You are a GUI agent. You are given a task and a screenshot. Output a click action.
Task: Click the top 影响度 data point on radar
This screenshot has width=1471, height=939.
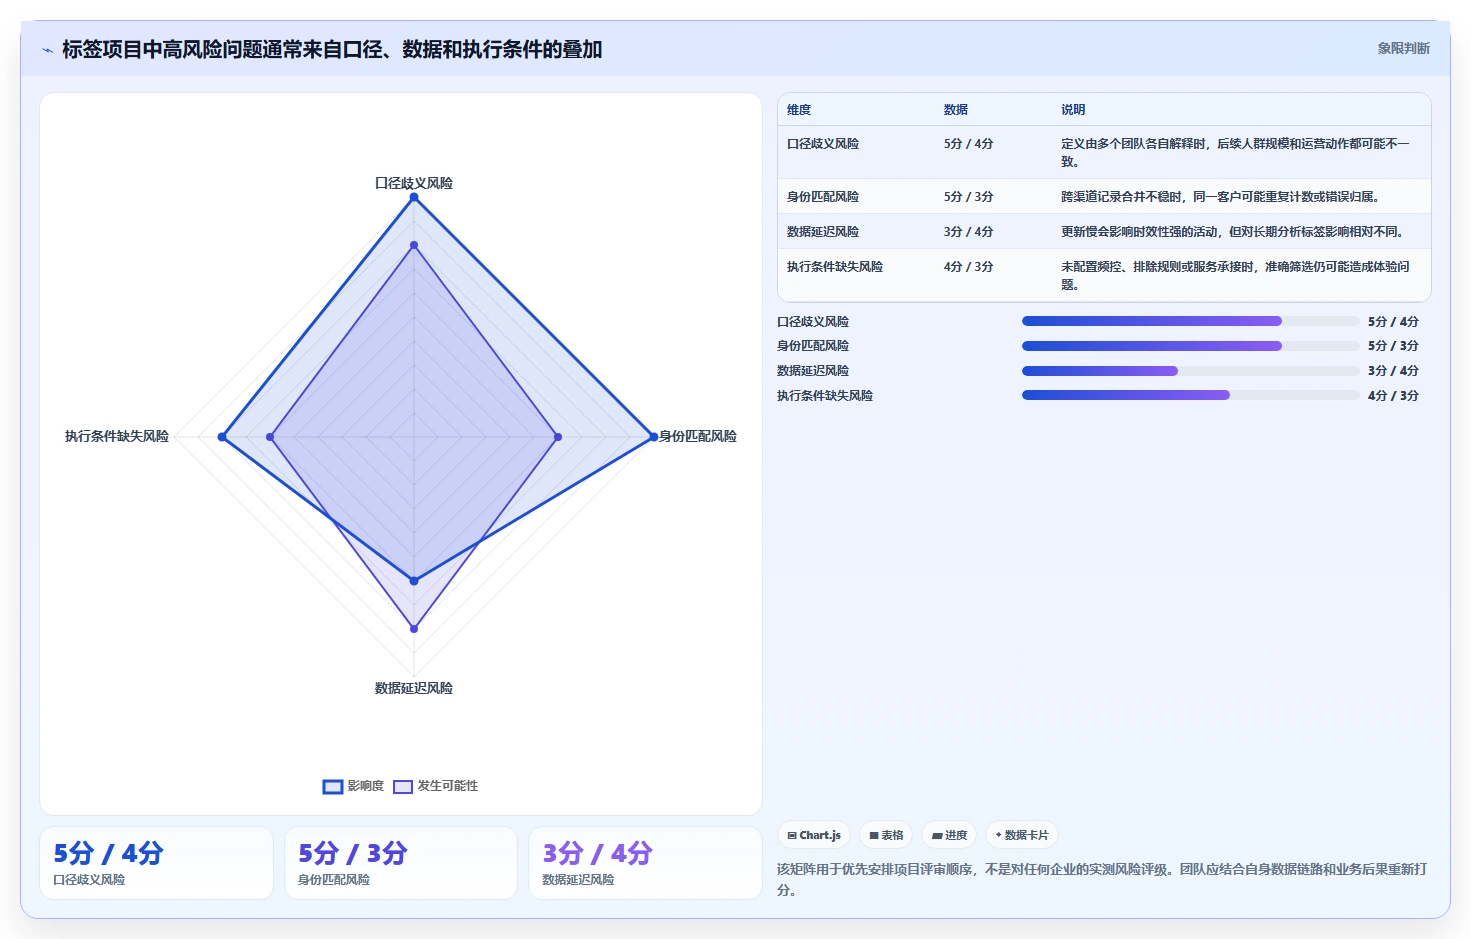coord(414,197)
